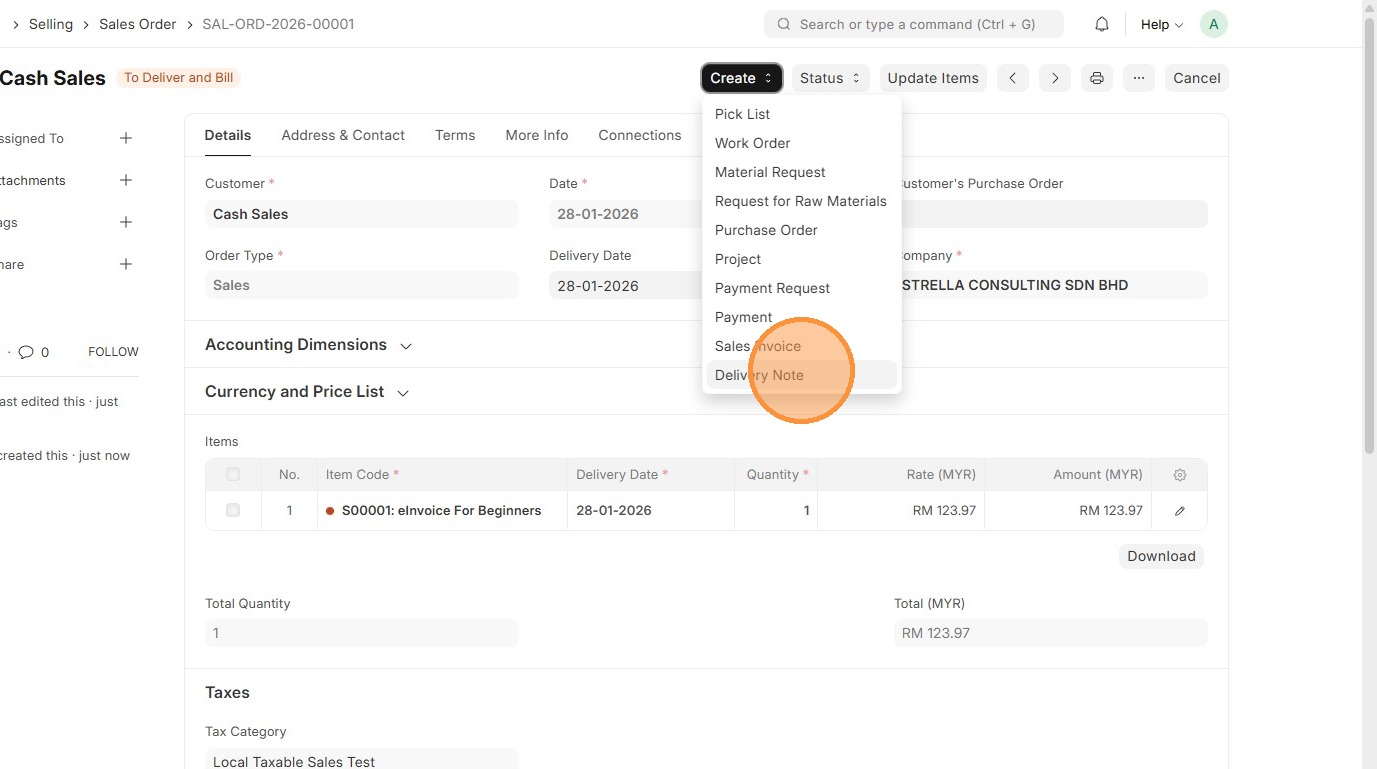Image resolution: width=1377 pixels, height=769 pixels.
Task: Open the Connections tab
Action: pyautogui.click(x=640, y=135)
